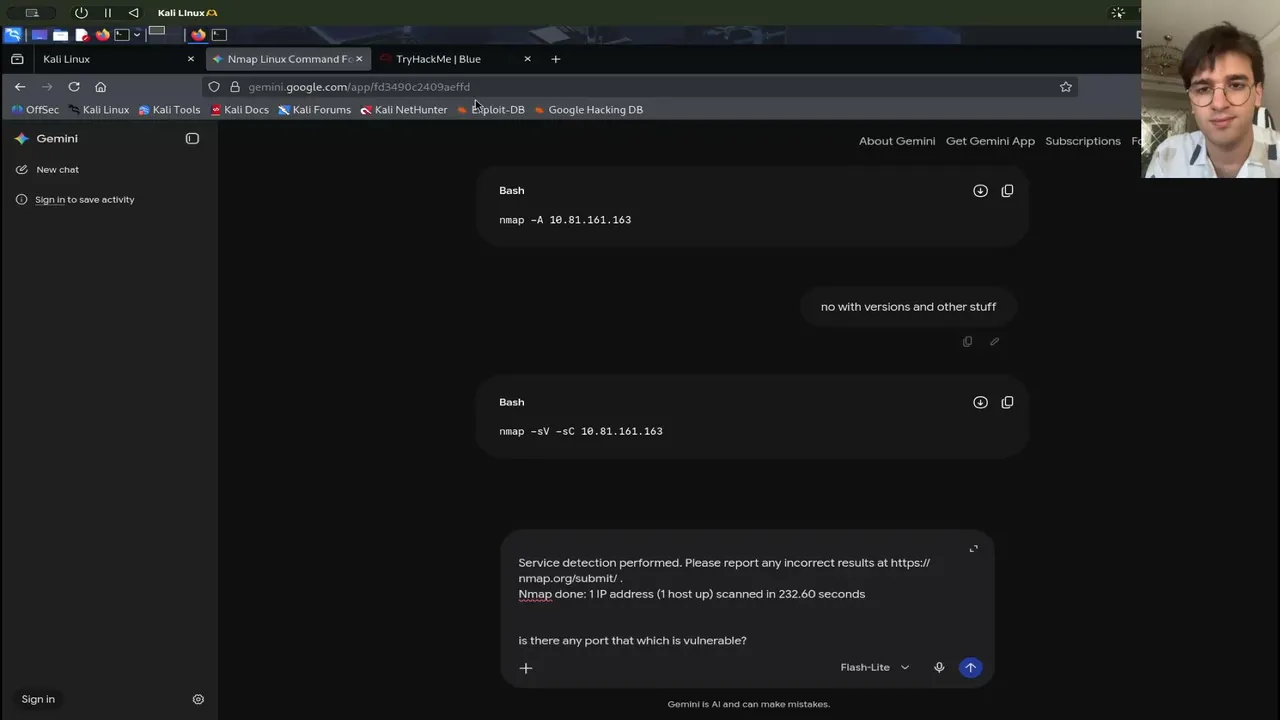This screenshot has width=1280, height=720.
Task: Open the OffSec bookmark
Action: [35, 110]
